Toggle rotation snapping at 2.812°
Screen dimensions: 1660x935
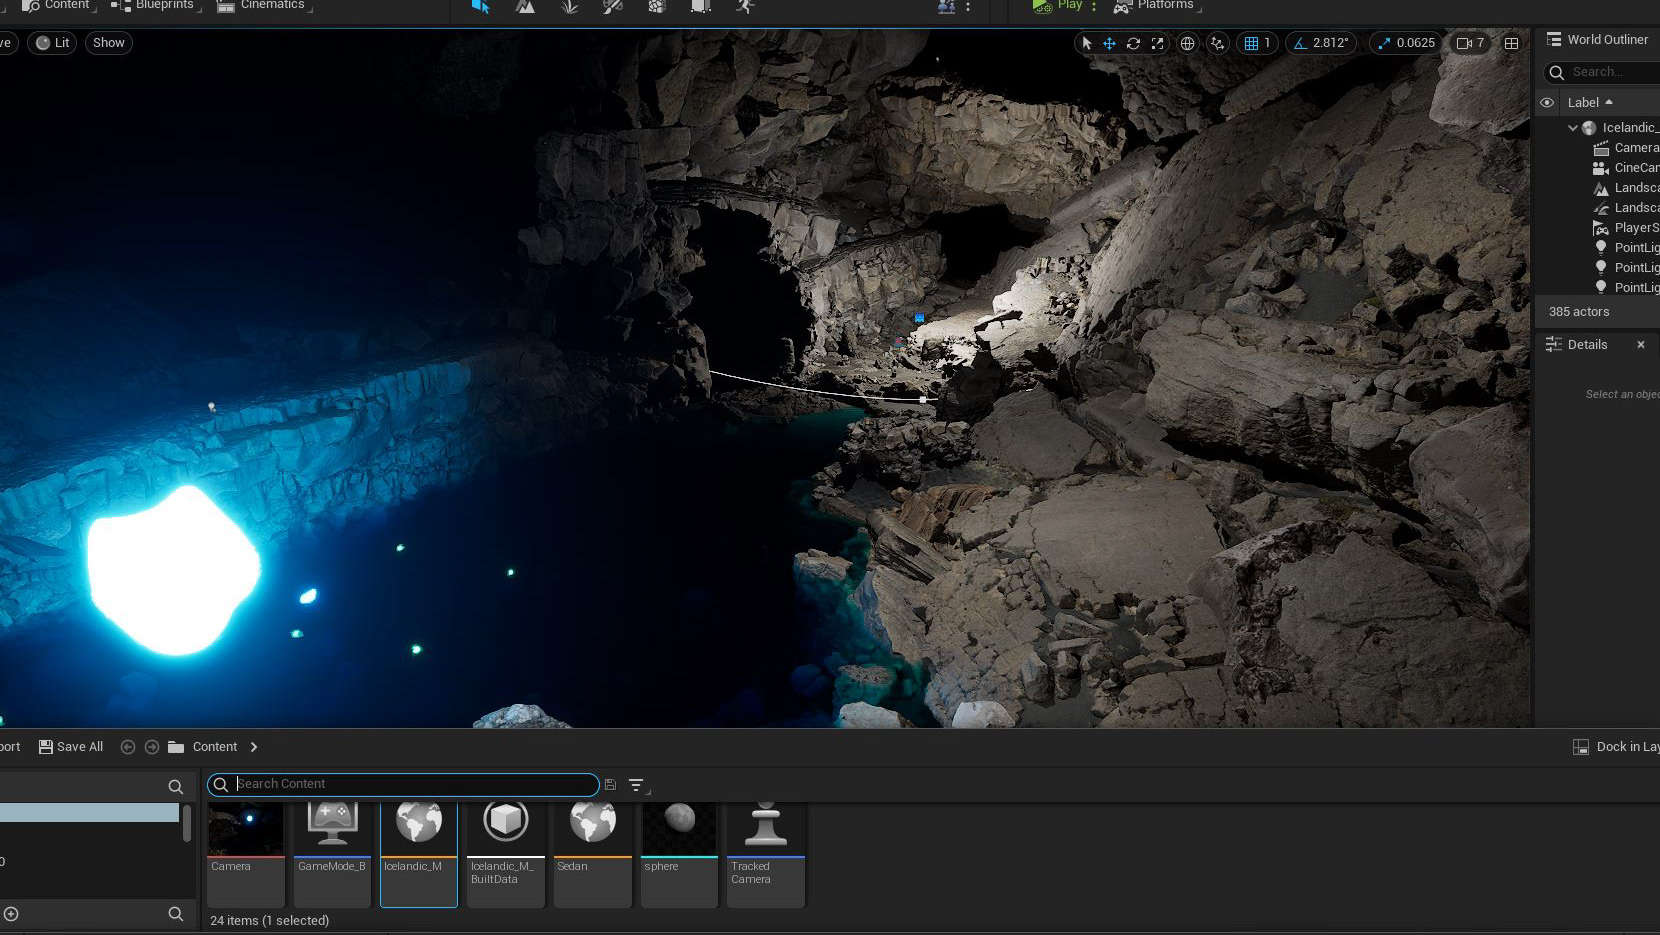click(1321, 43)
